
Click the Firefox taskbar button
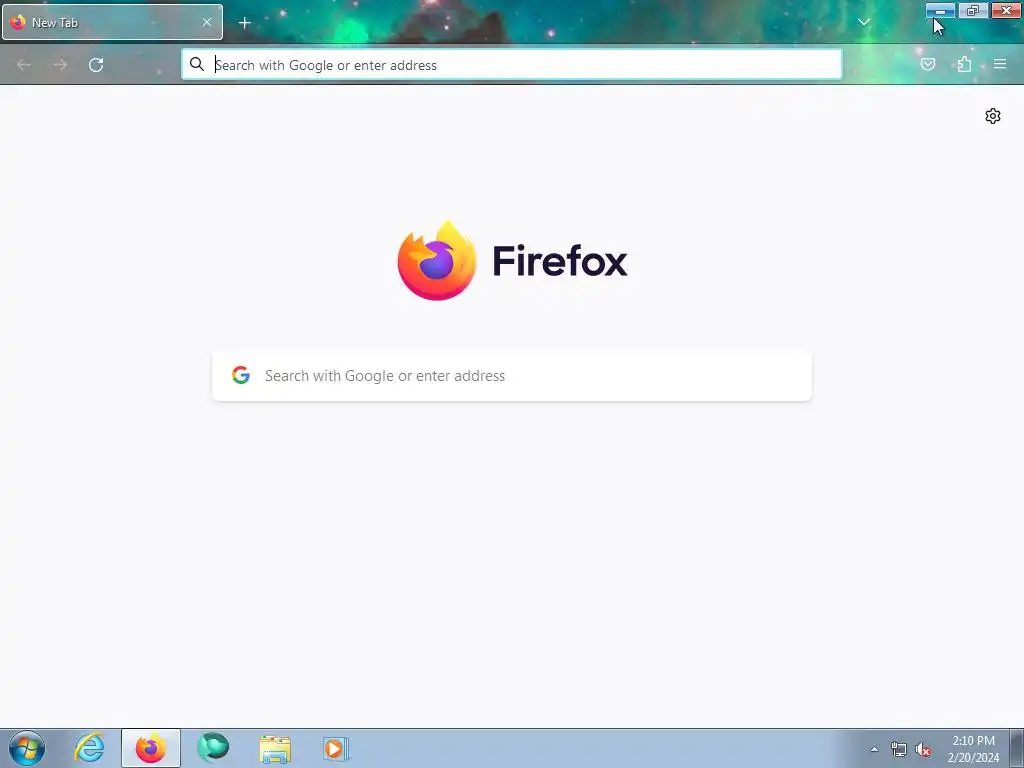tap(151, 748)
